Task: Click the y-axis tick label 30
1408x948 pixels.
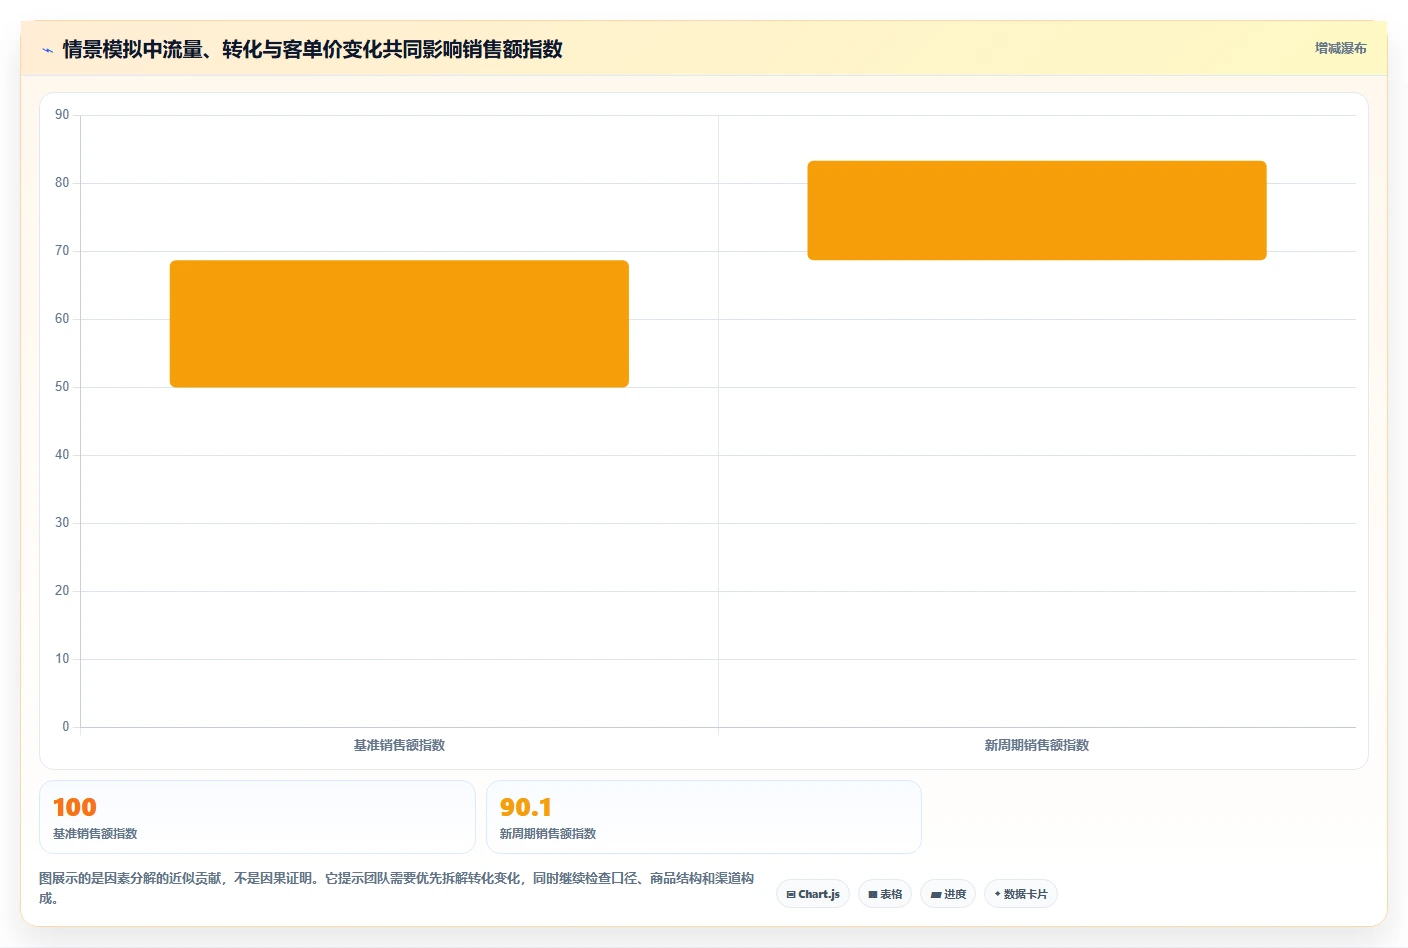Action: click(62, 523)
